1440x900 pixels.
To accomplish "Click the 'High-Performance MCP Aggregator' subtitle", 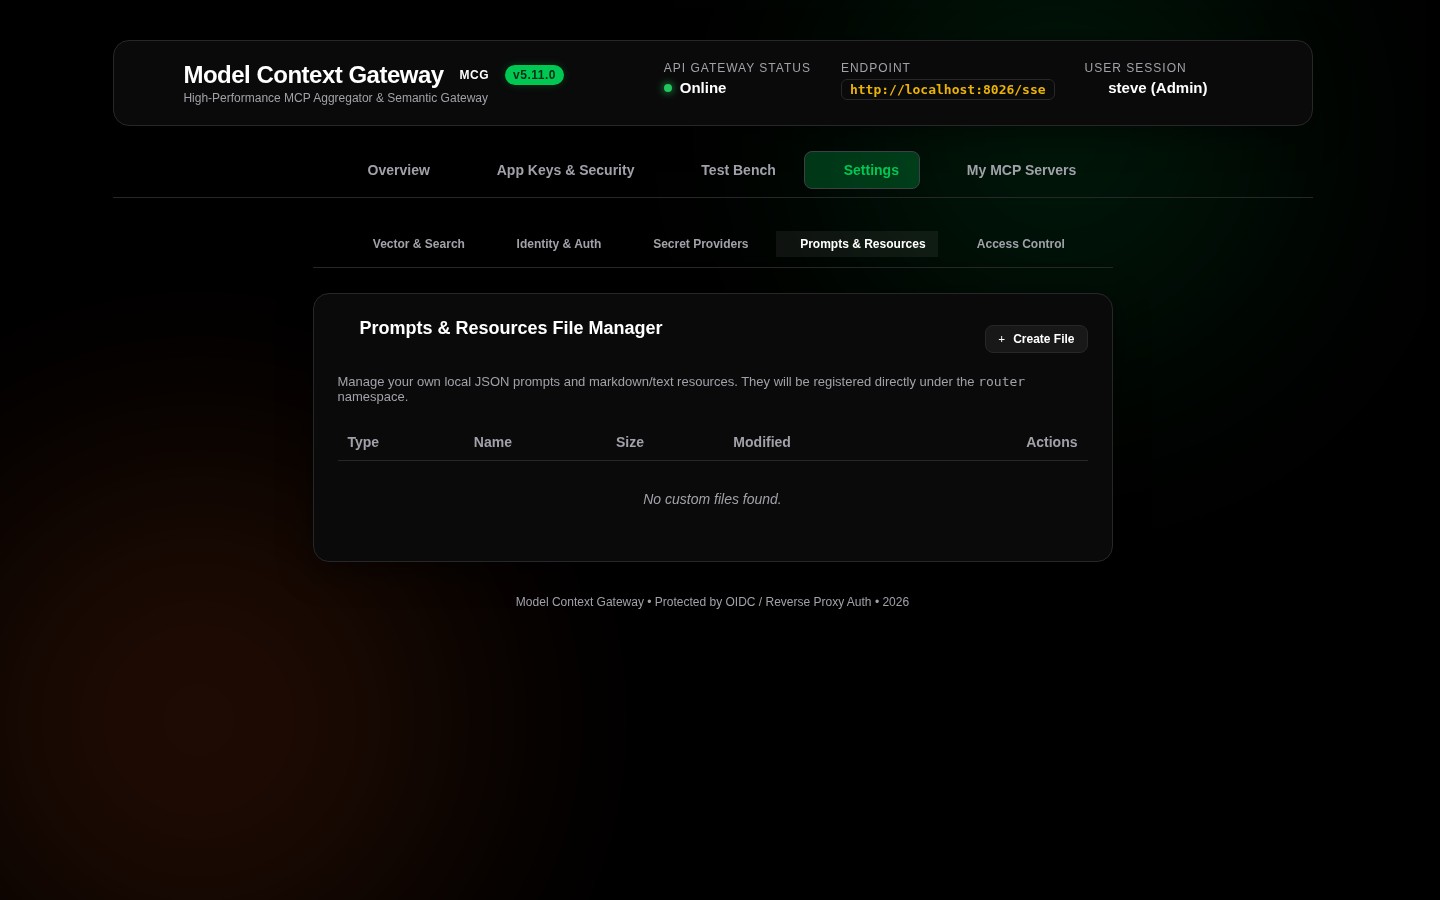I will click(336, 98).
